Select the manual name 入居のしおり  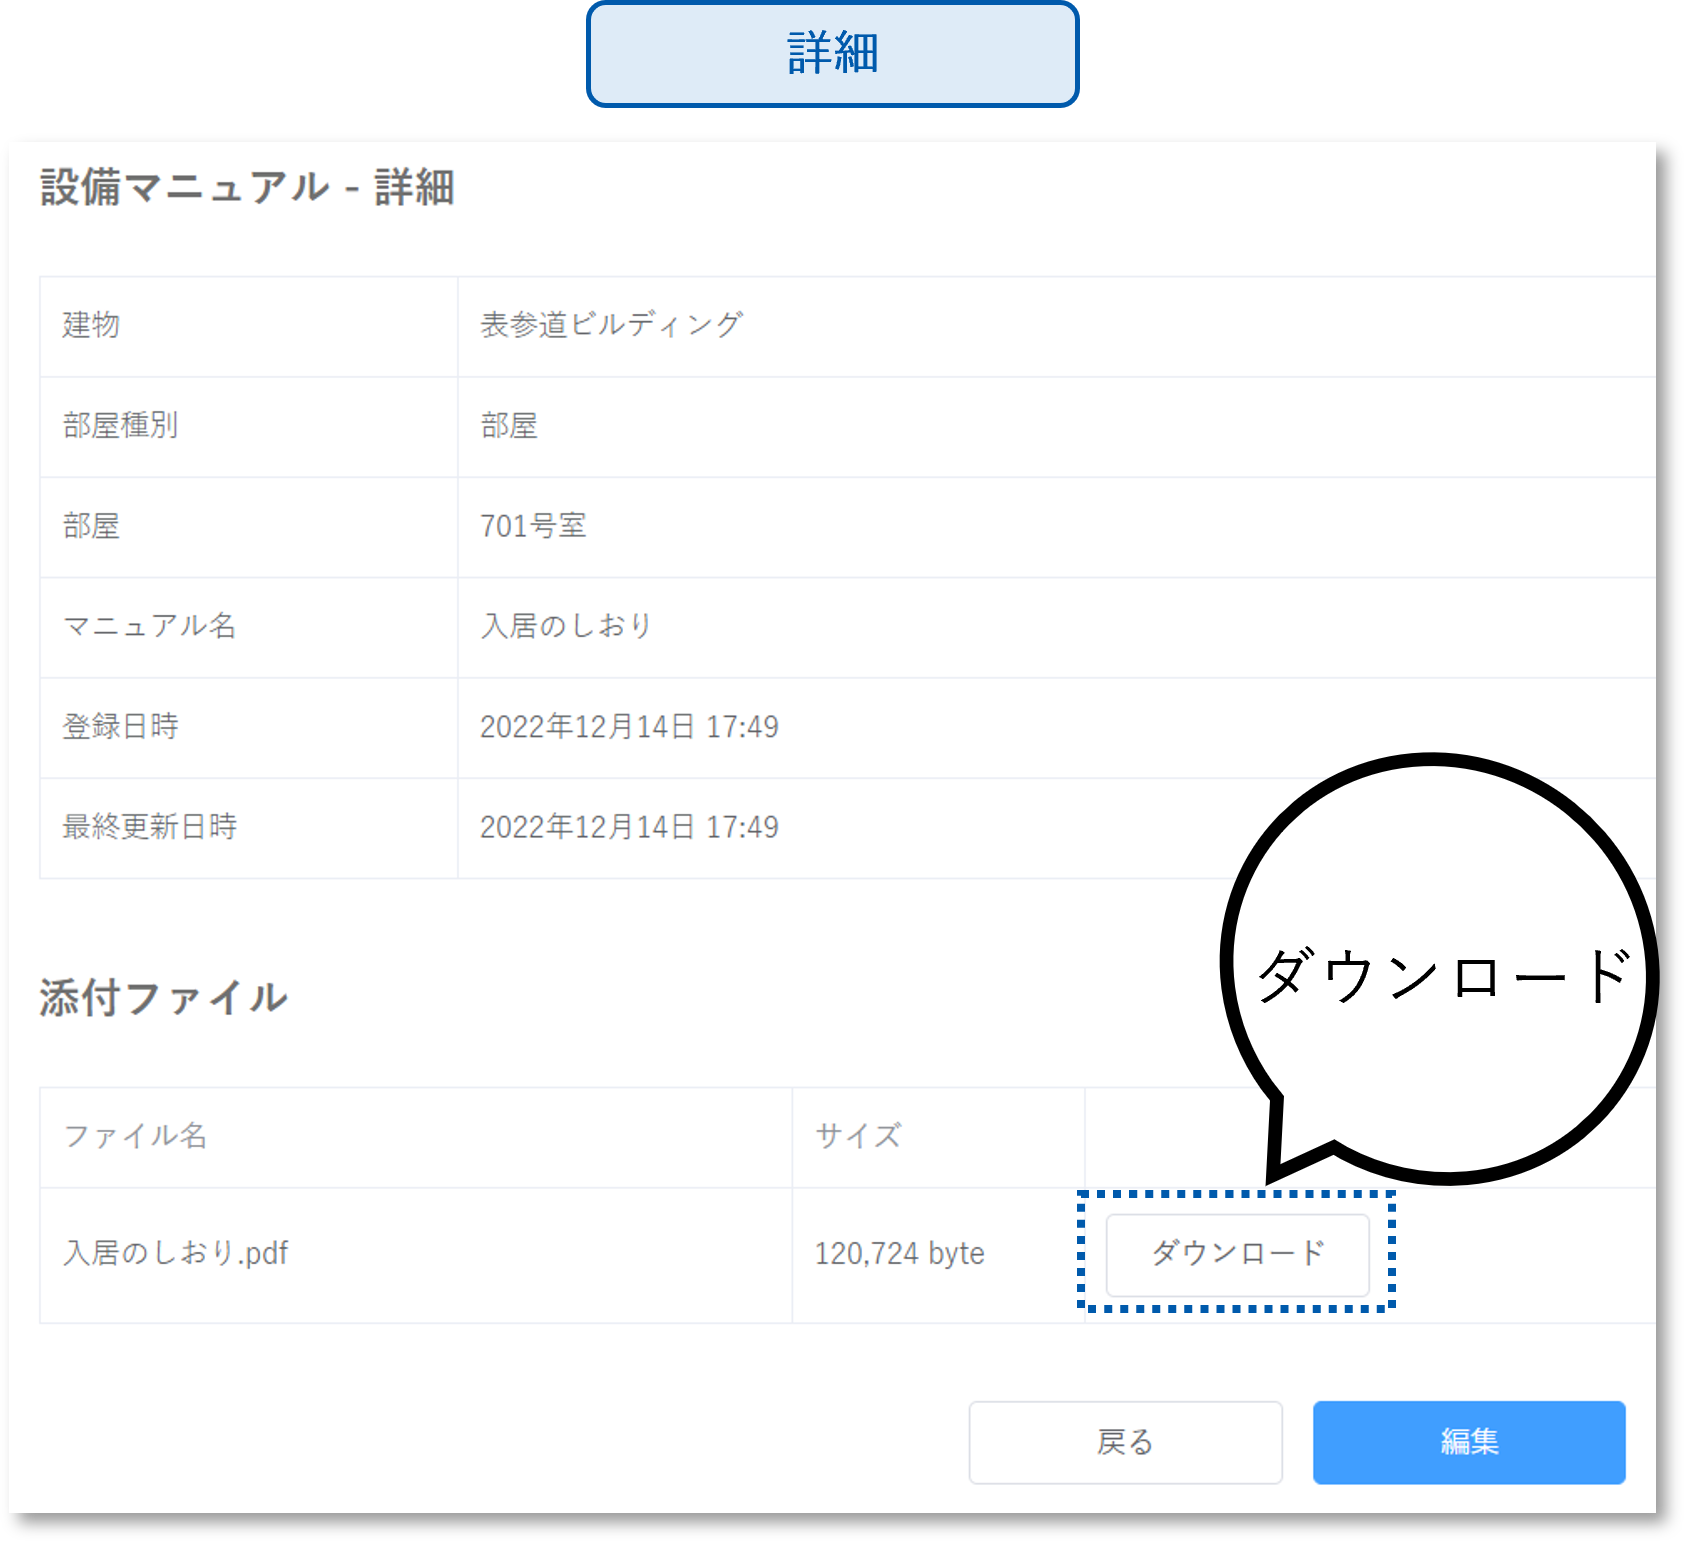(x=565, y=626)
